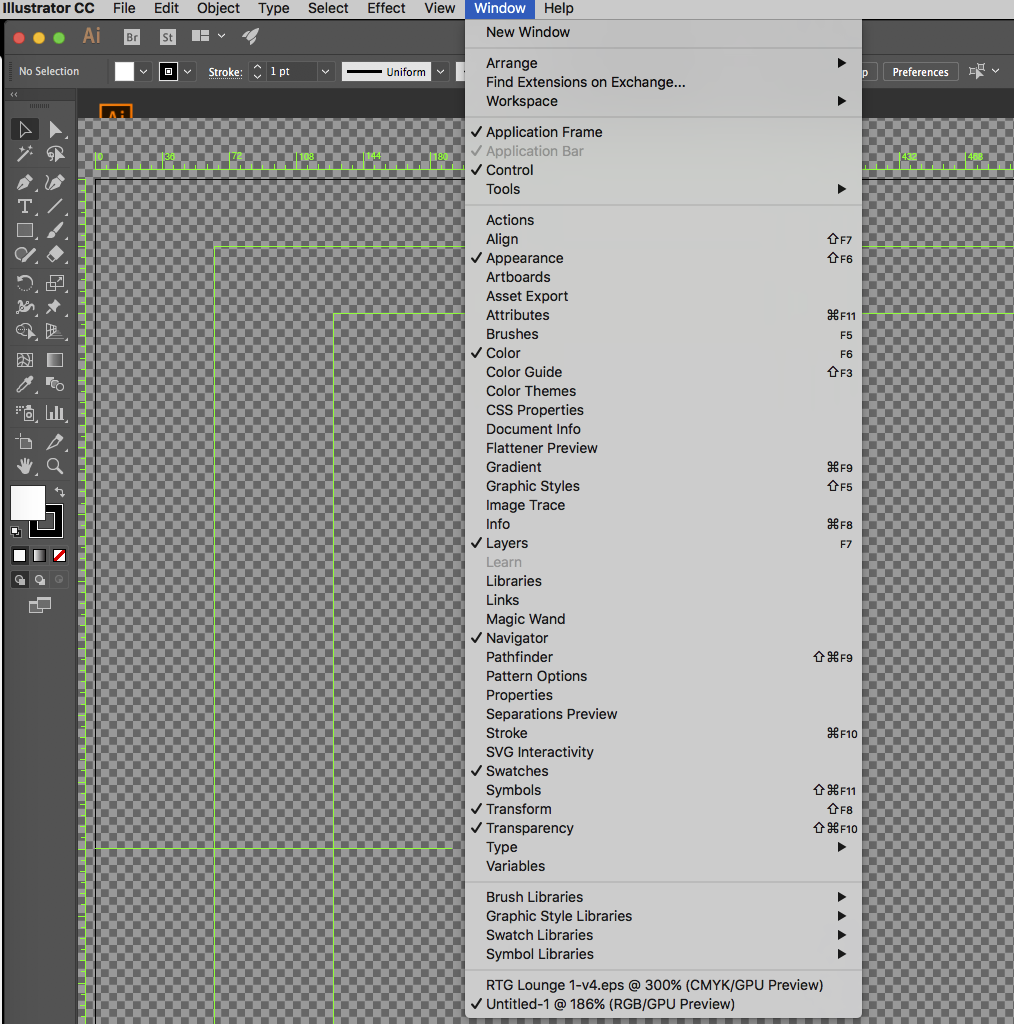Uncheck the Layers panel entry
The image size is (1014, 1024).
click(663, 543)
